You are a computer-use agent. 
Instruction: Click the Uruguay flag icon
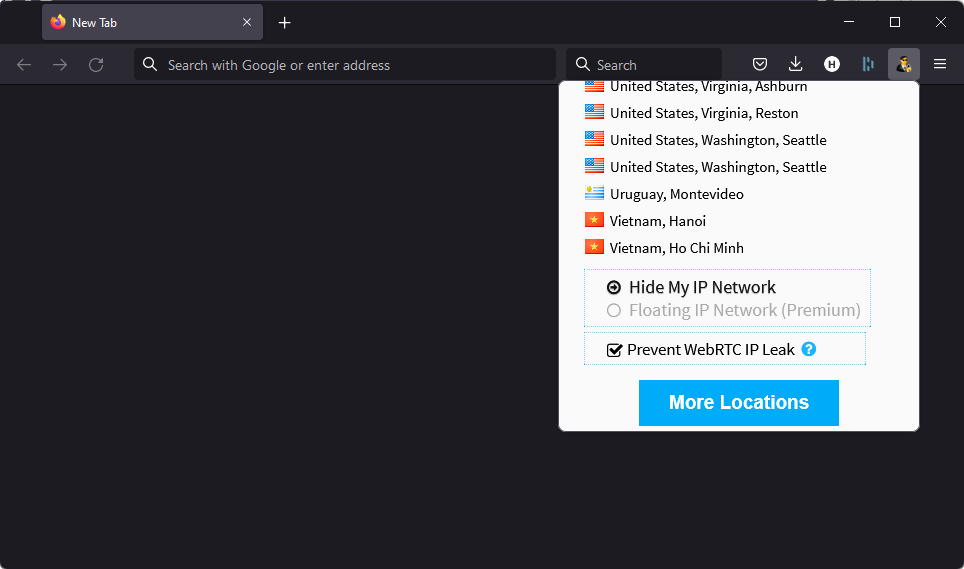[x=594, y=193]
